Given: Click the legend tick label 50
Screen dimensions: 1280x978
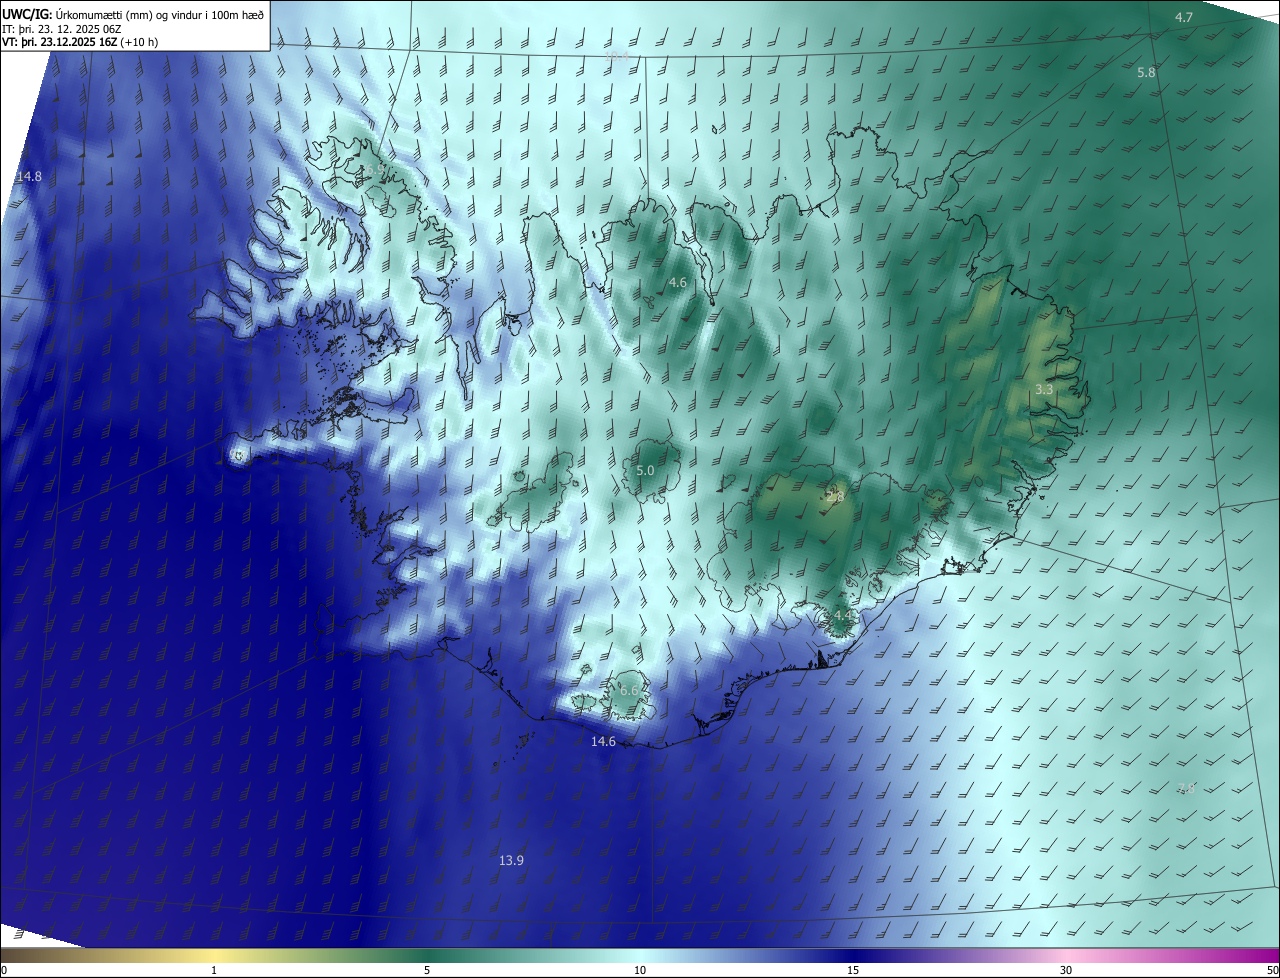Looking at the screenshot, I should click(x=1272, y=971).
